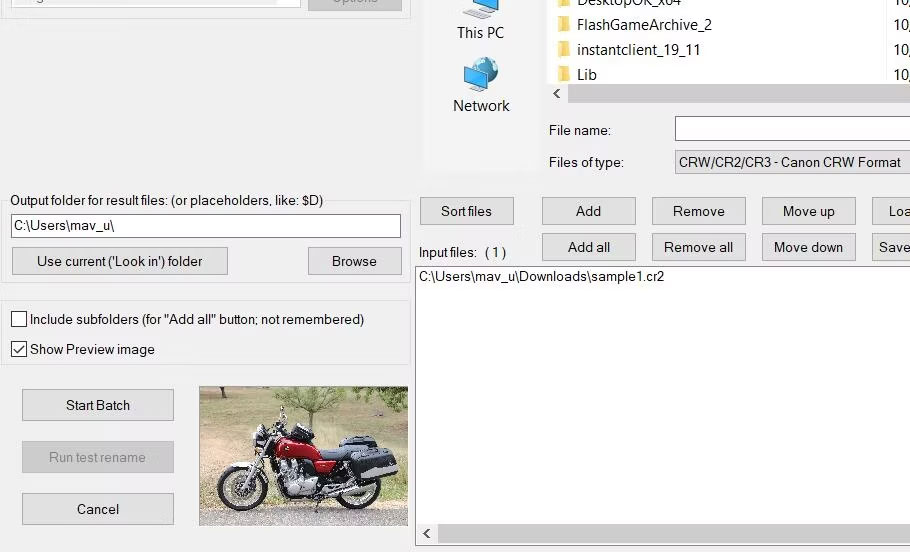Click the motorcycle preview image

point(303,456)
